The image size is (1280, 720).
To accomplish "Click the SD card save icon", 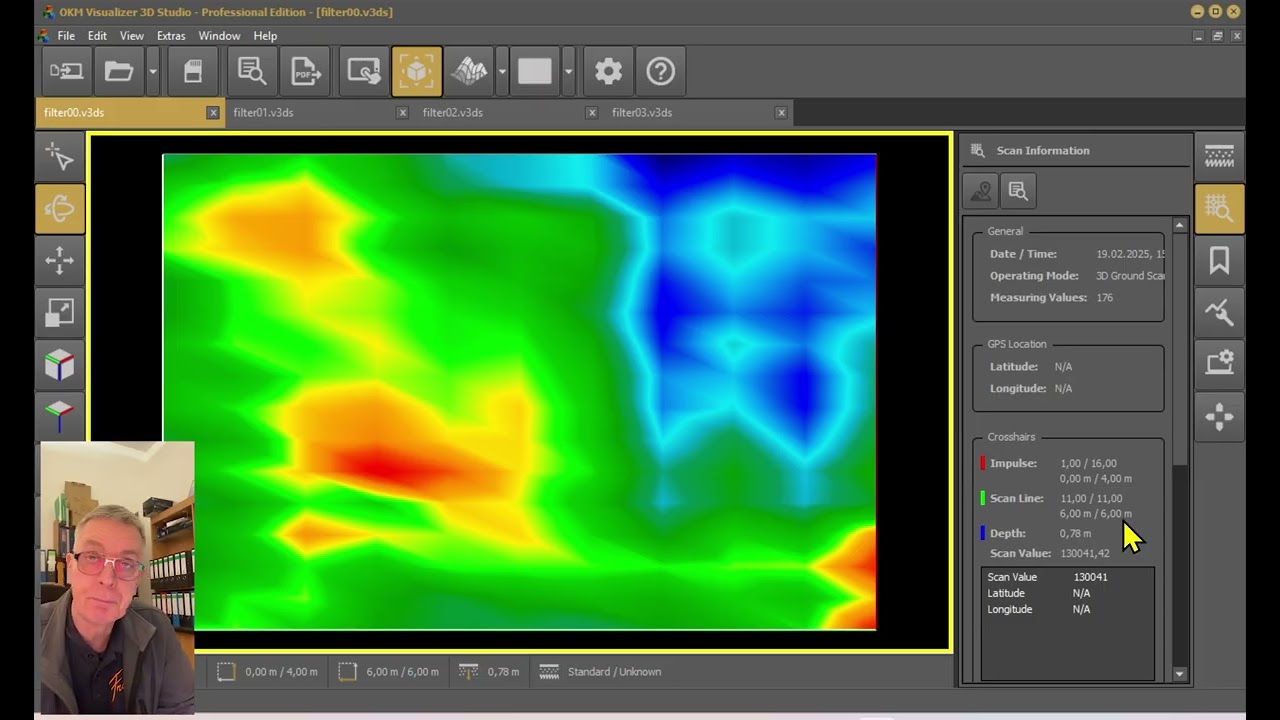I will tap(193, 71).
